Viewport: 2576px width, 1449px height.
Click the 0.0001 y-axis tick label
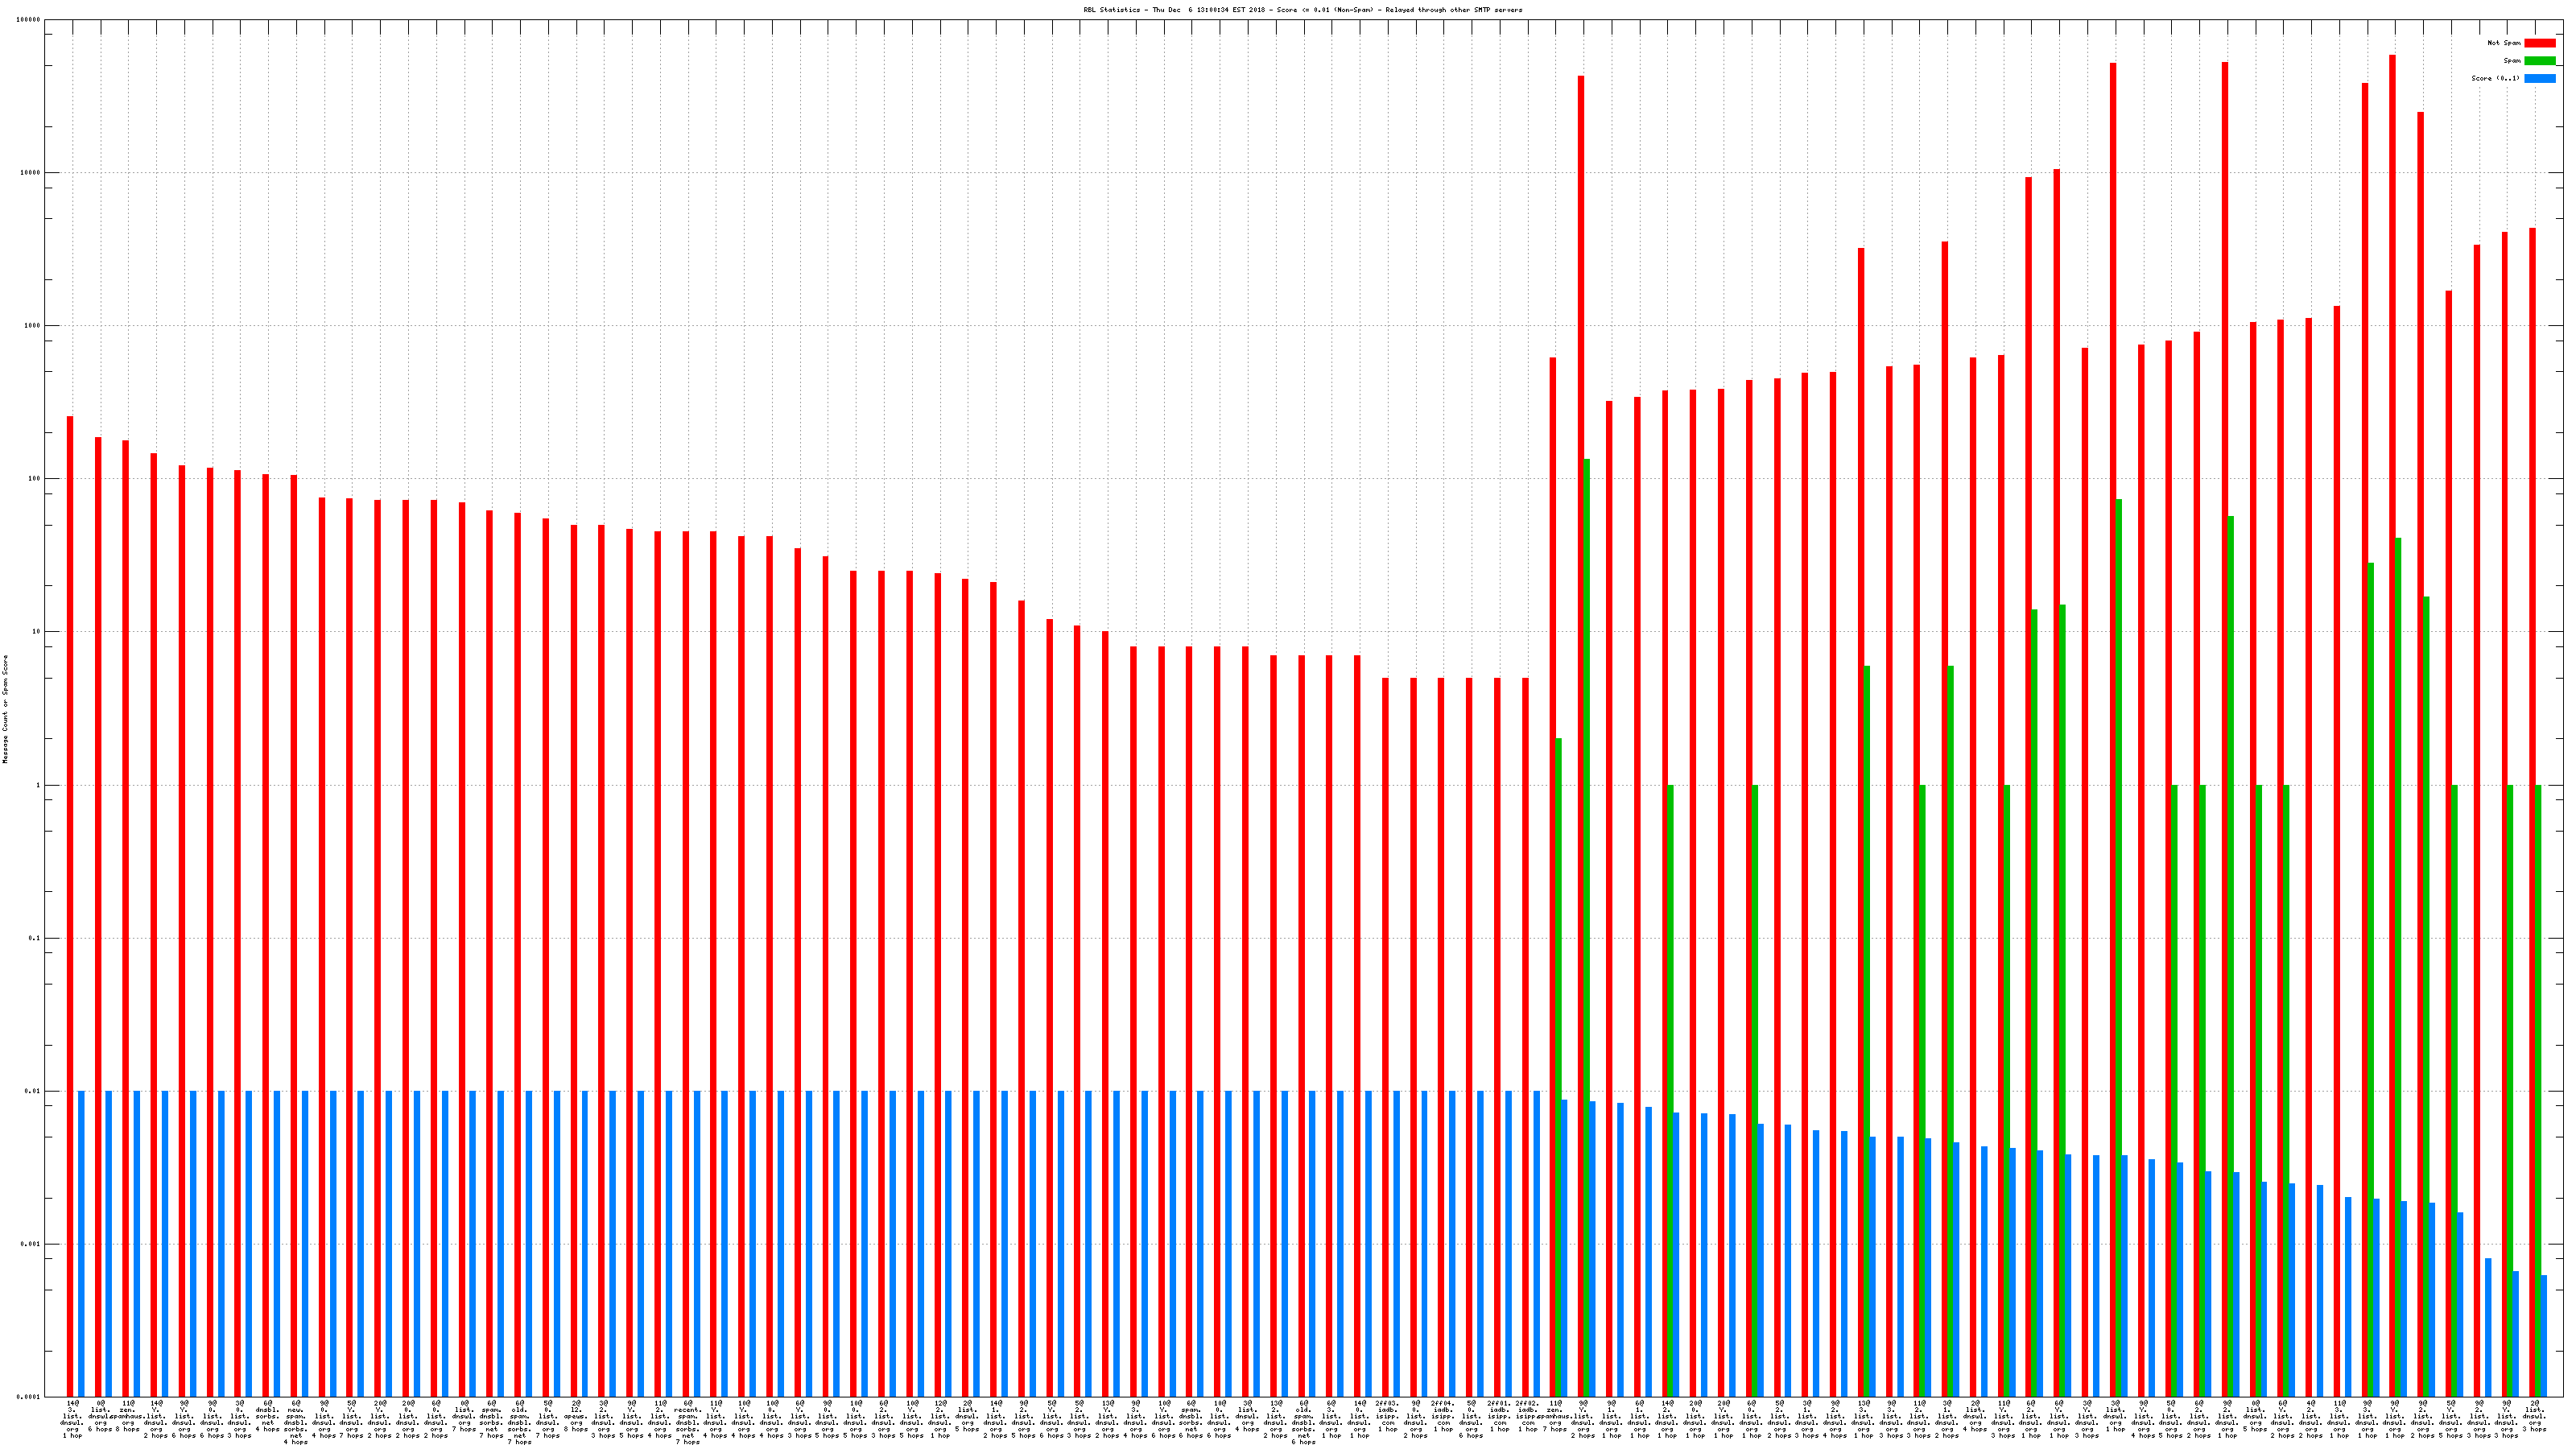pos(29,1397)
